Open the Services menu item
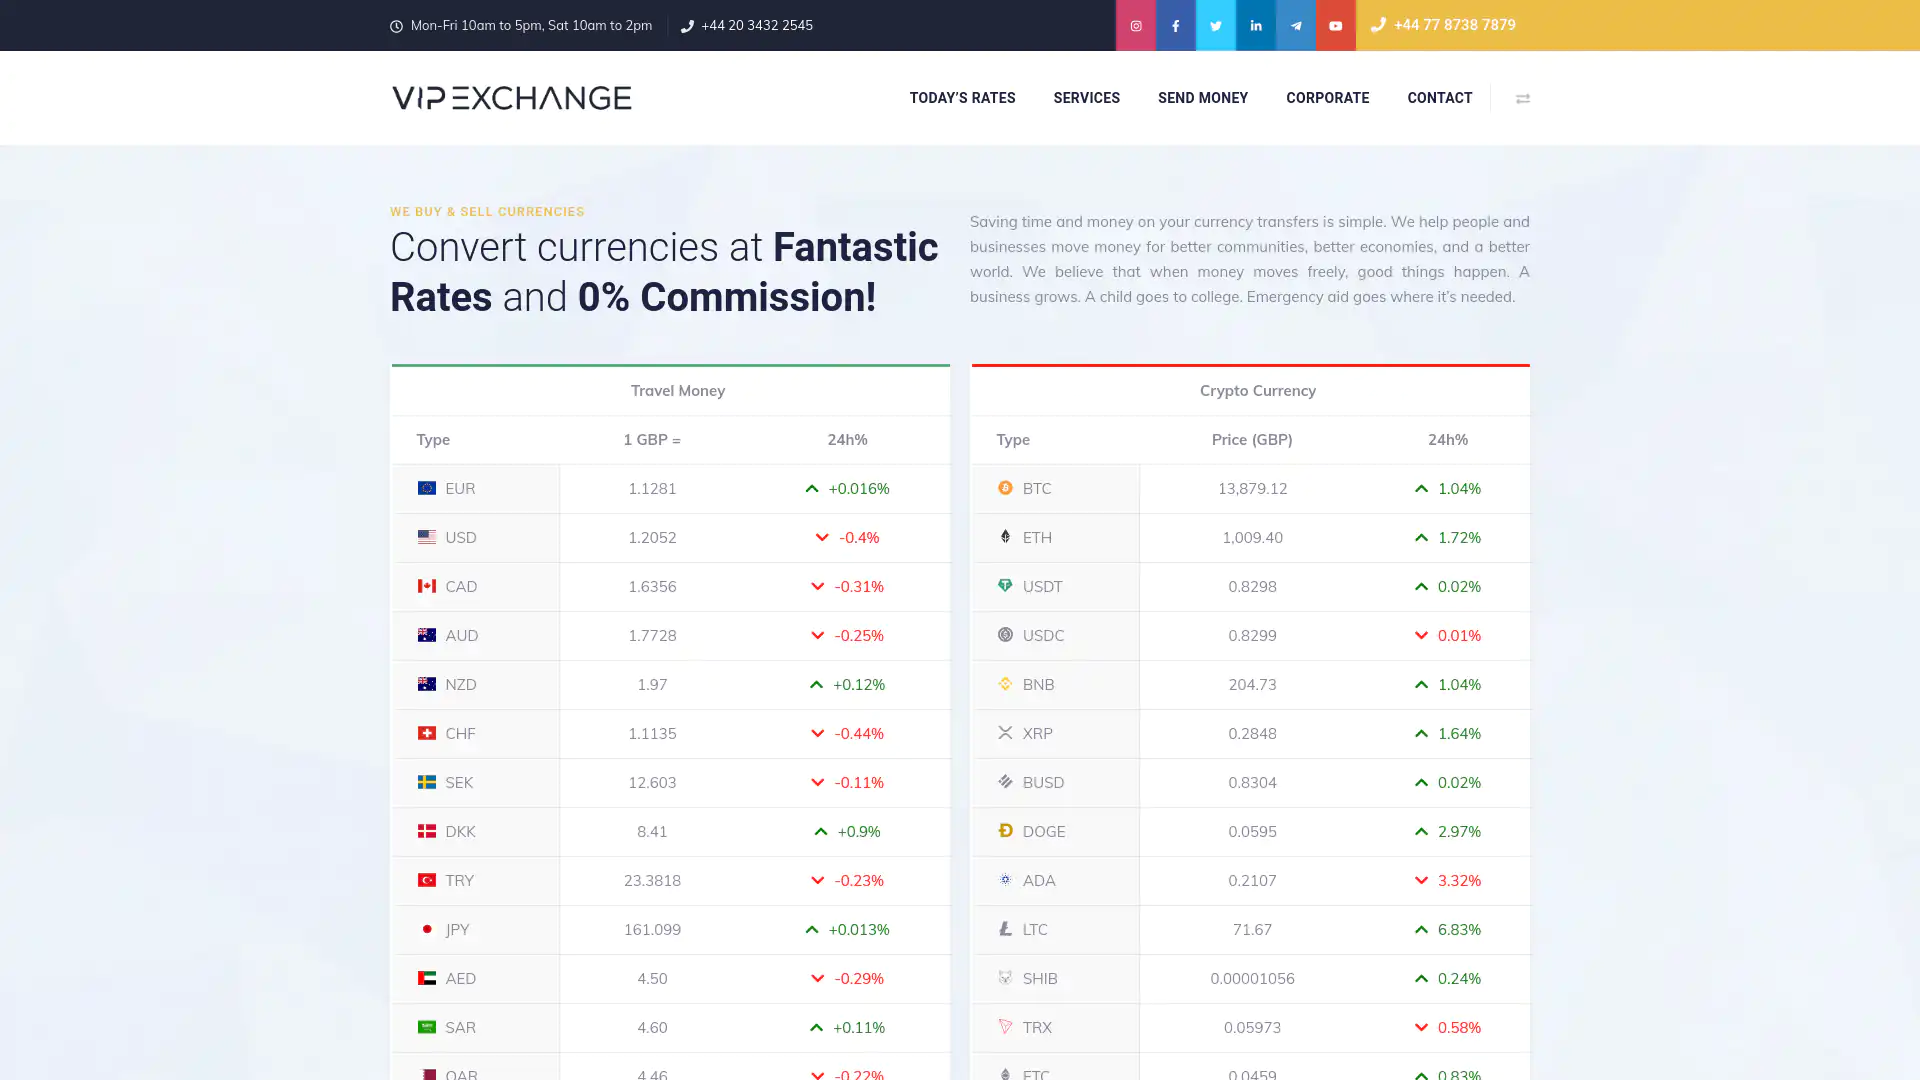The image size is (1920, 1080). [x=1086, y=98]
